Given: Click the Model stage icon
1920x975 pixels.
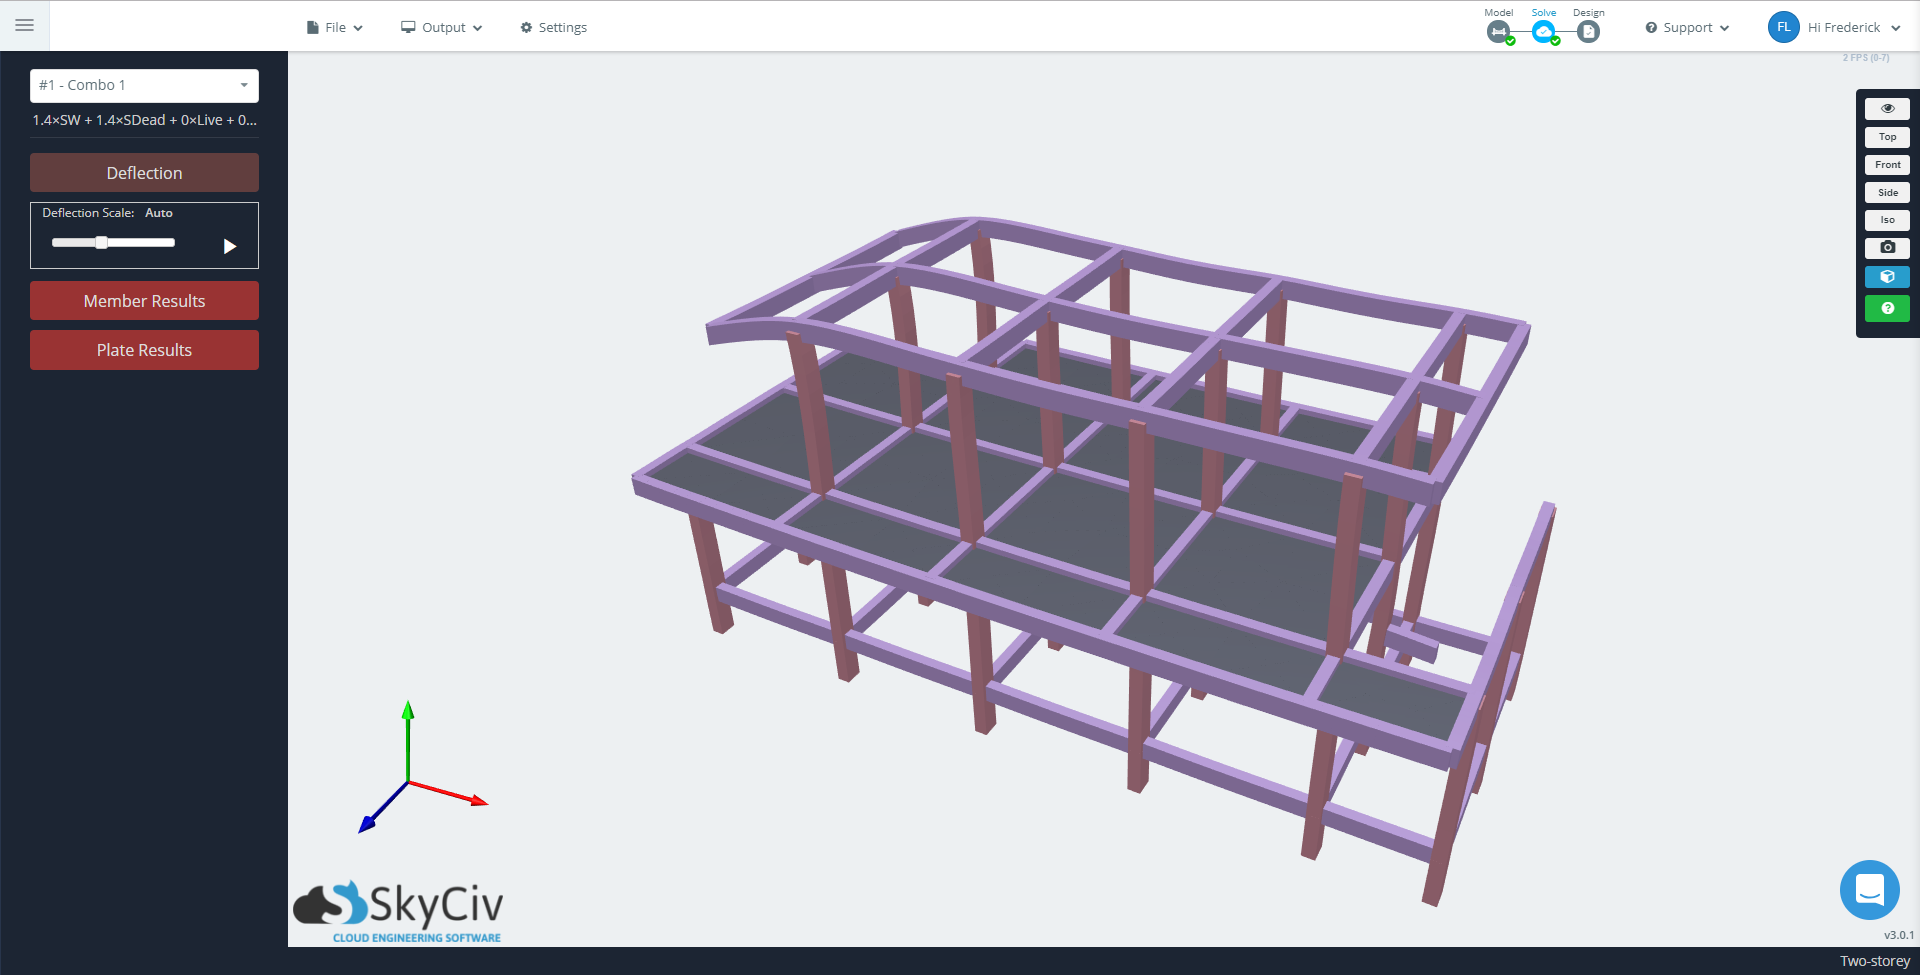Looking at the screenshot, I should click(x=1498, y=32).
